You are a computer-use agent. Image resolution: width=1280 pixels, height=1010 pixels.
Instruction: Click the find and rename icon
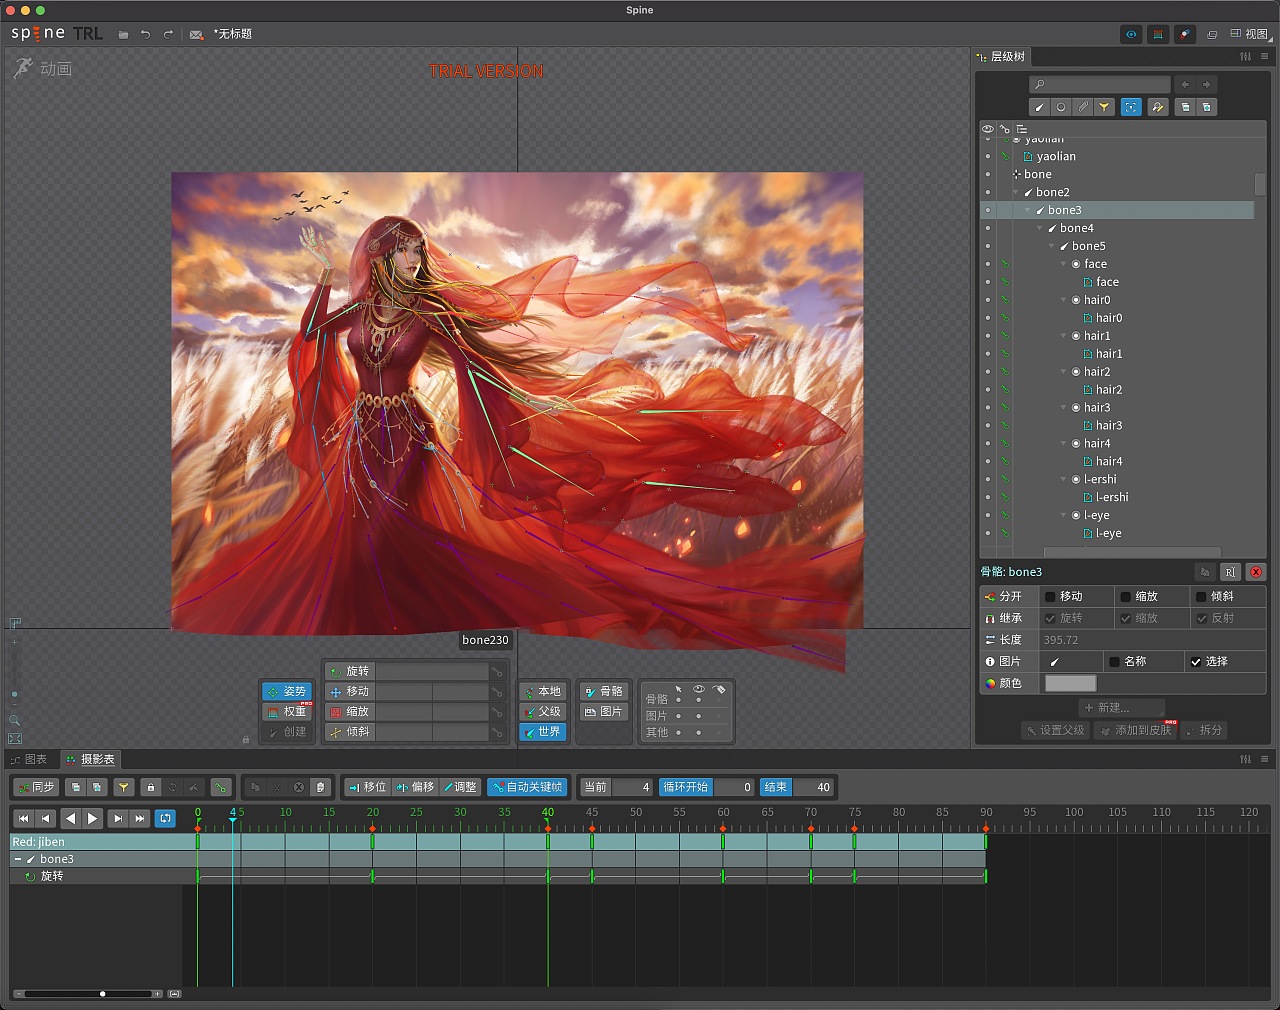tap(1158, 107)
